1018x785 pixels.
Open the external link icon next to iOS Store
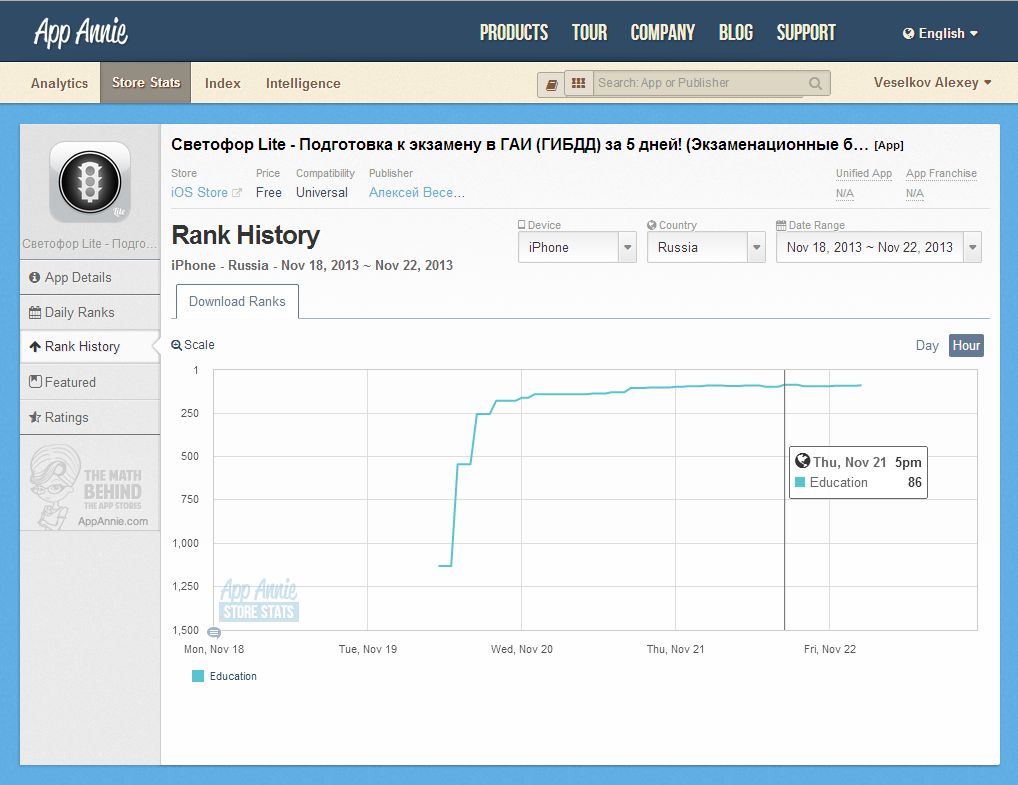237,193
